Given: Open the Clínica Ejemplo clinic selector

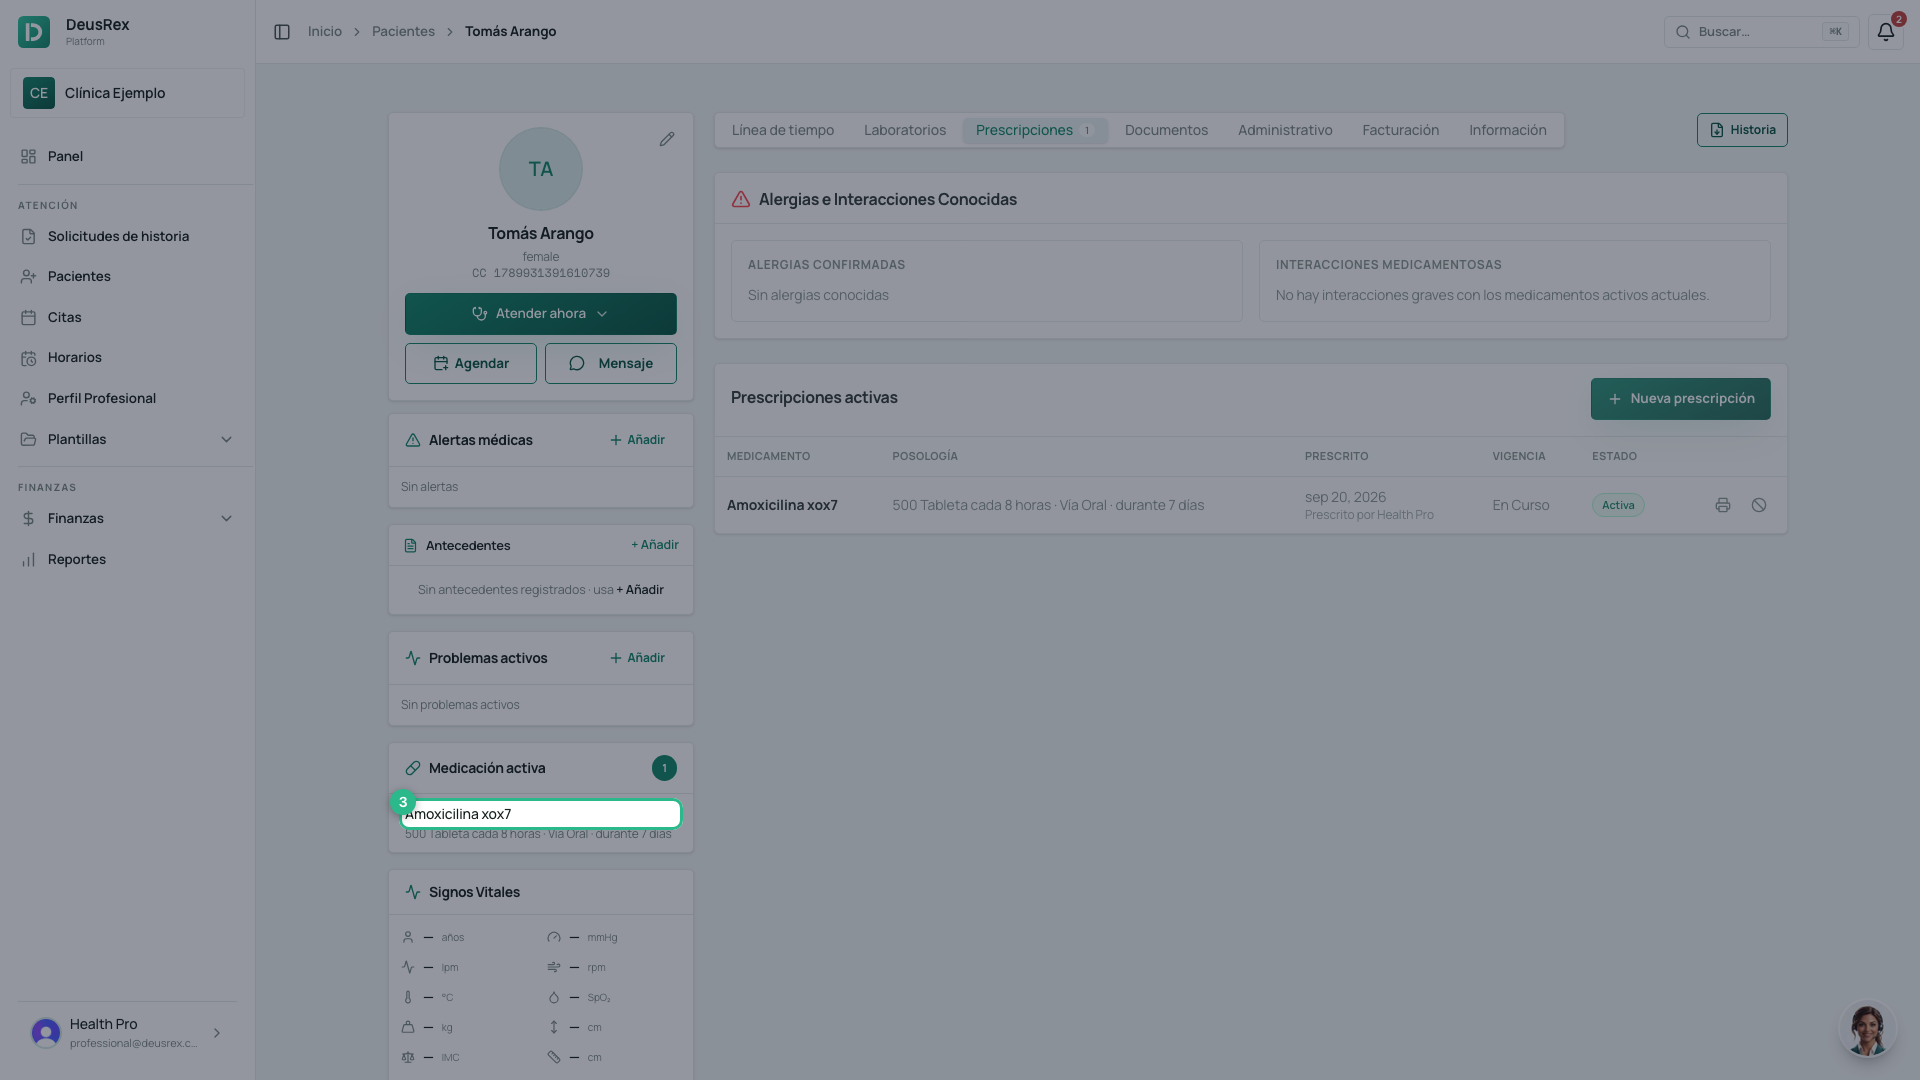Looking at the screenshot, I should 127,93.
